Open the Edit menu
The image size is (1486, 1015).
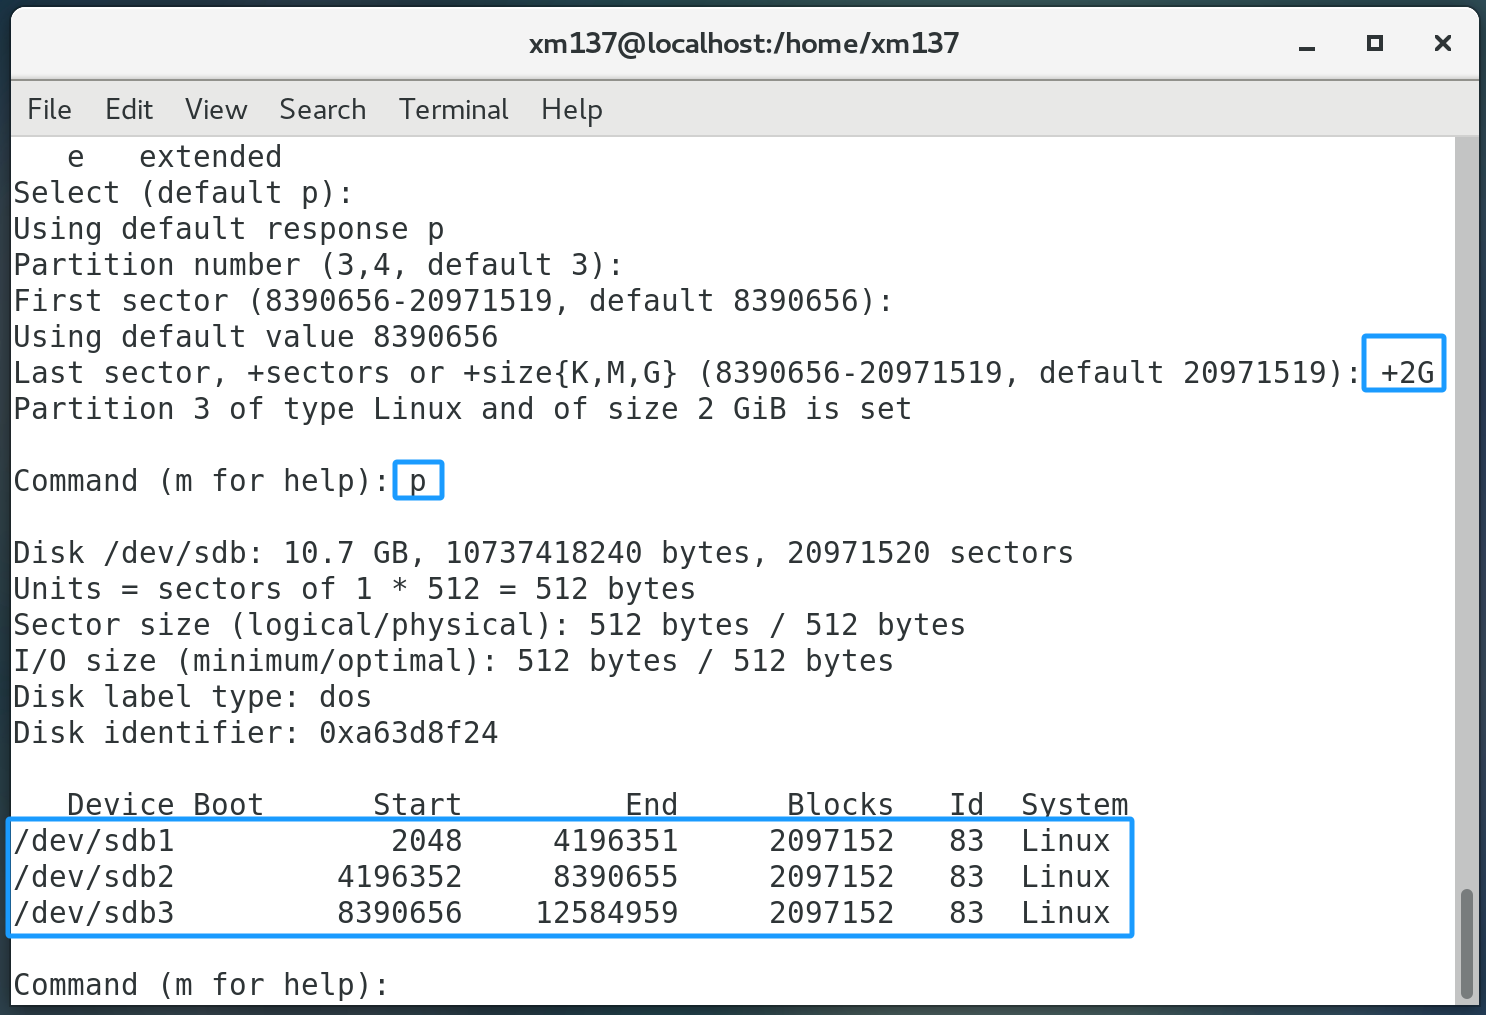pos(129,109)
